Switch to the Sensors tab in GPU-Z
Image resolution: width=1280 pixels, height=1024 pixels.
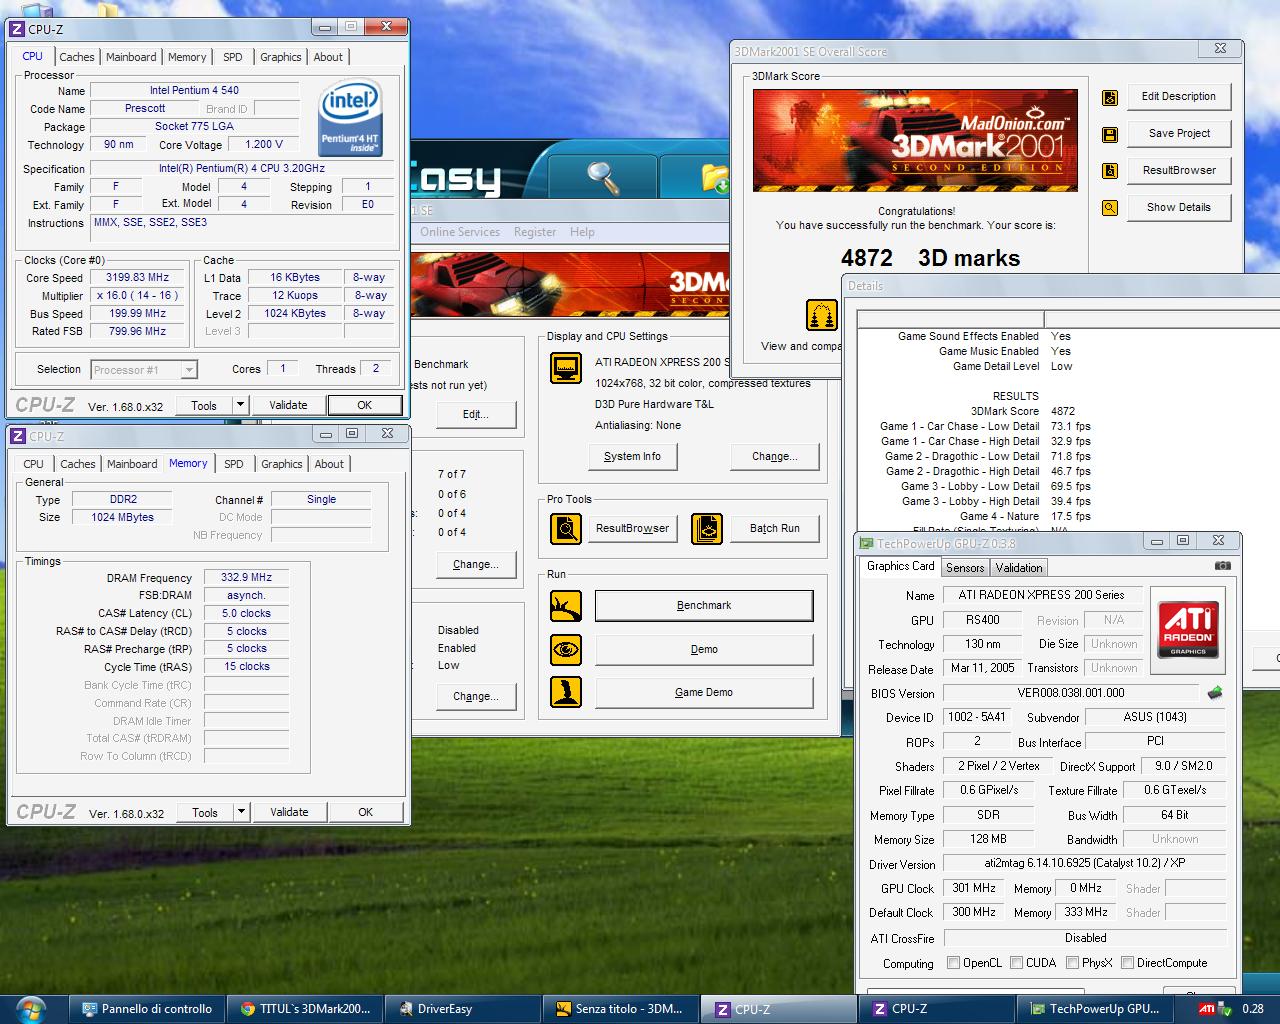coord(965,568)
